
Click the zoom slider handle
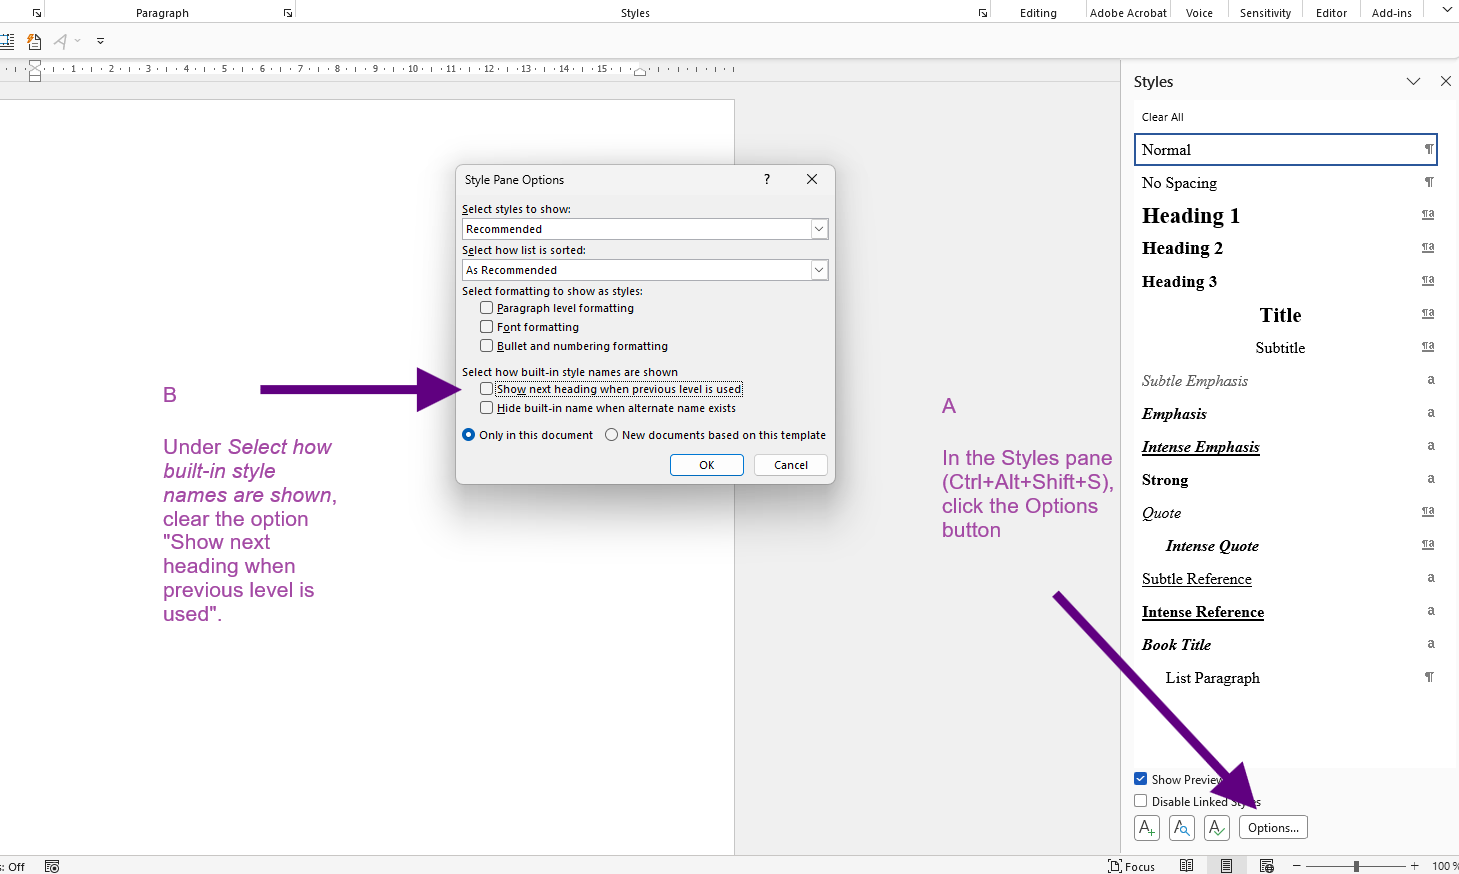1356,866
